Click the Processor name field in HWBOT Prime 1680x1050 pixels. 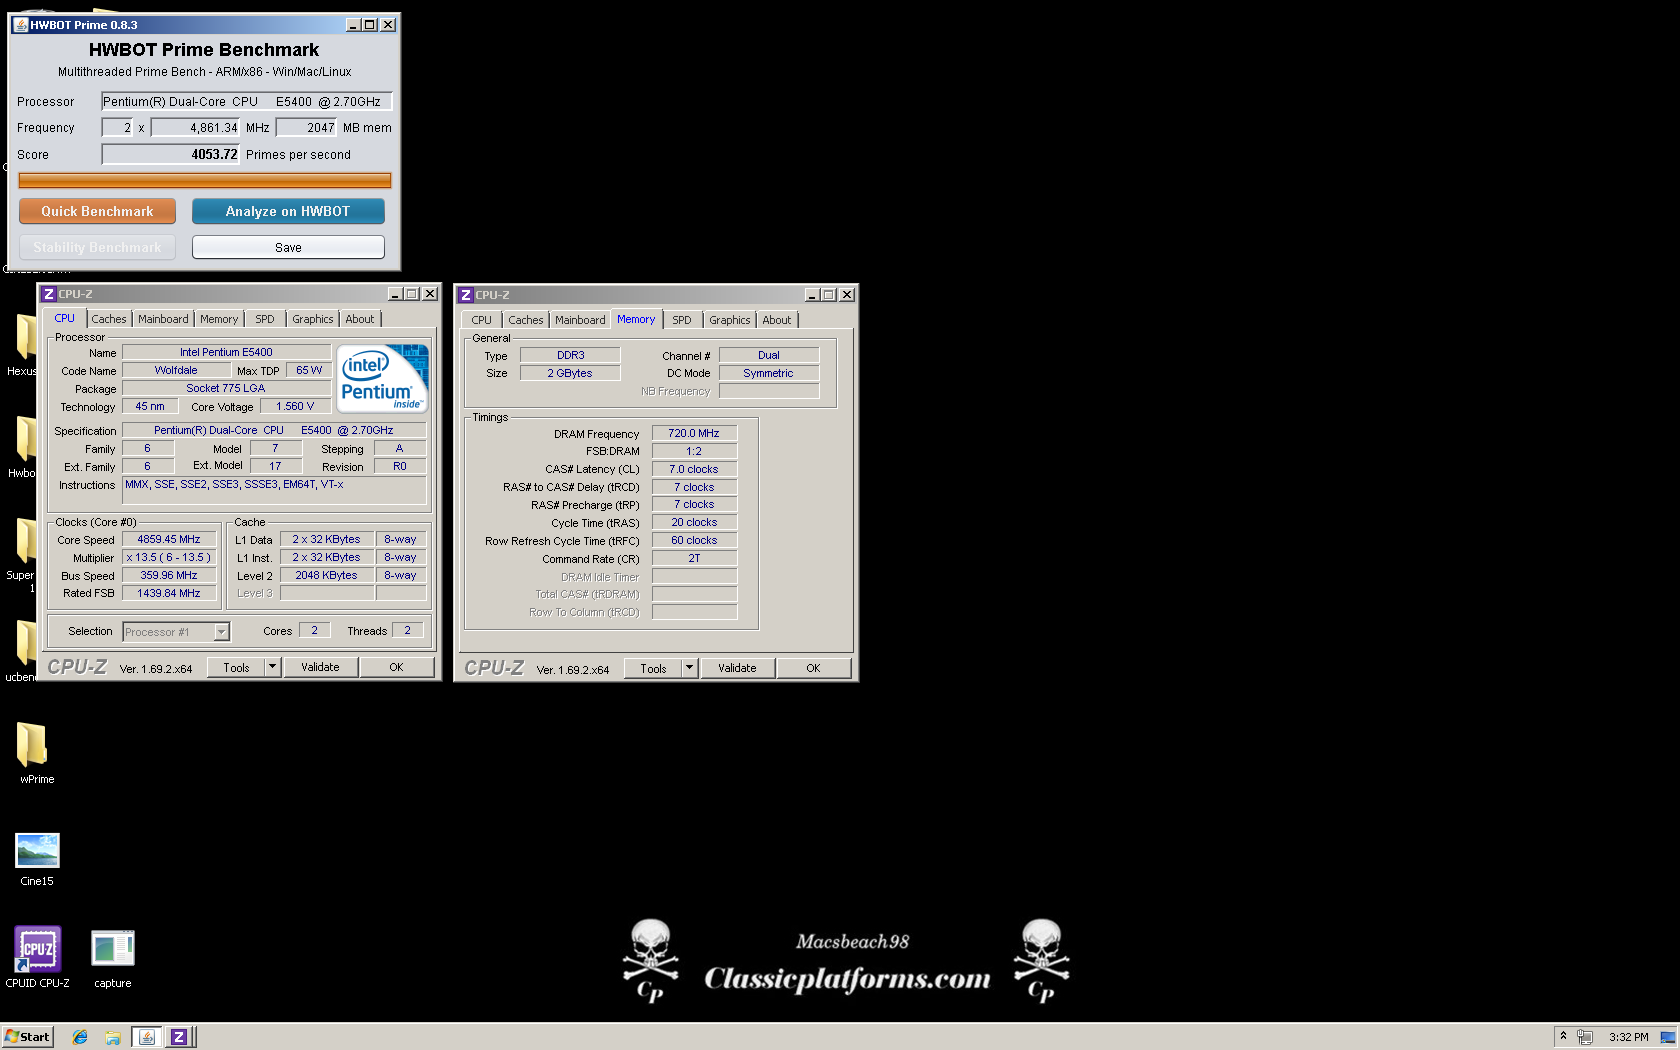247,101
